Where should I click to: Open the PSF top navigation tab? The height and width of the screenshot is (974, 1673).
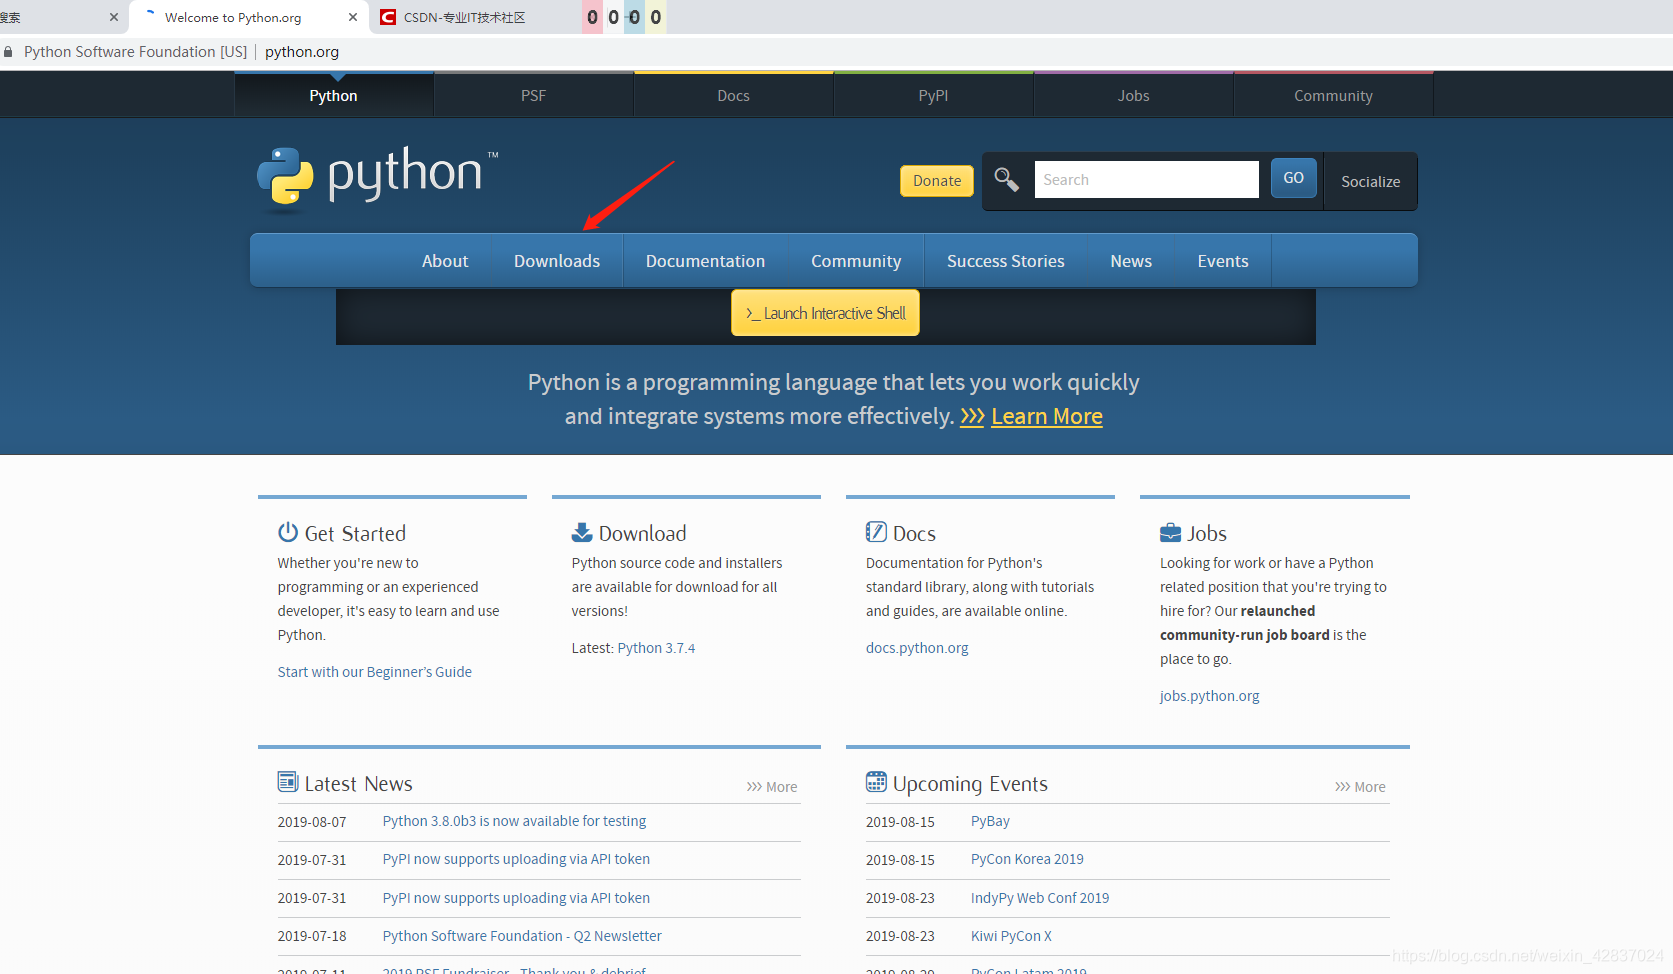click(x=533, y=96)
